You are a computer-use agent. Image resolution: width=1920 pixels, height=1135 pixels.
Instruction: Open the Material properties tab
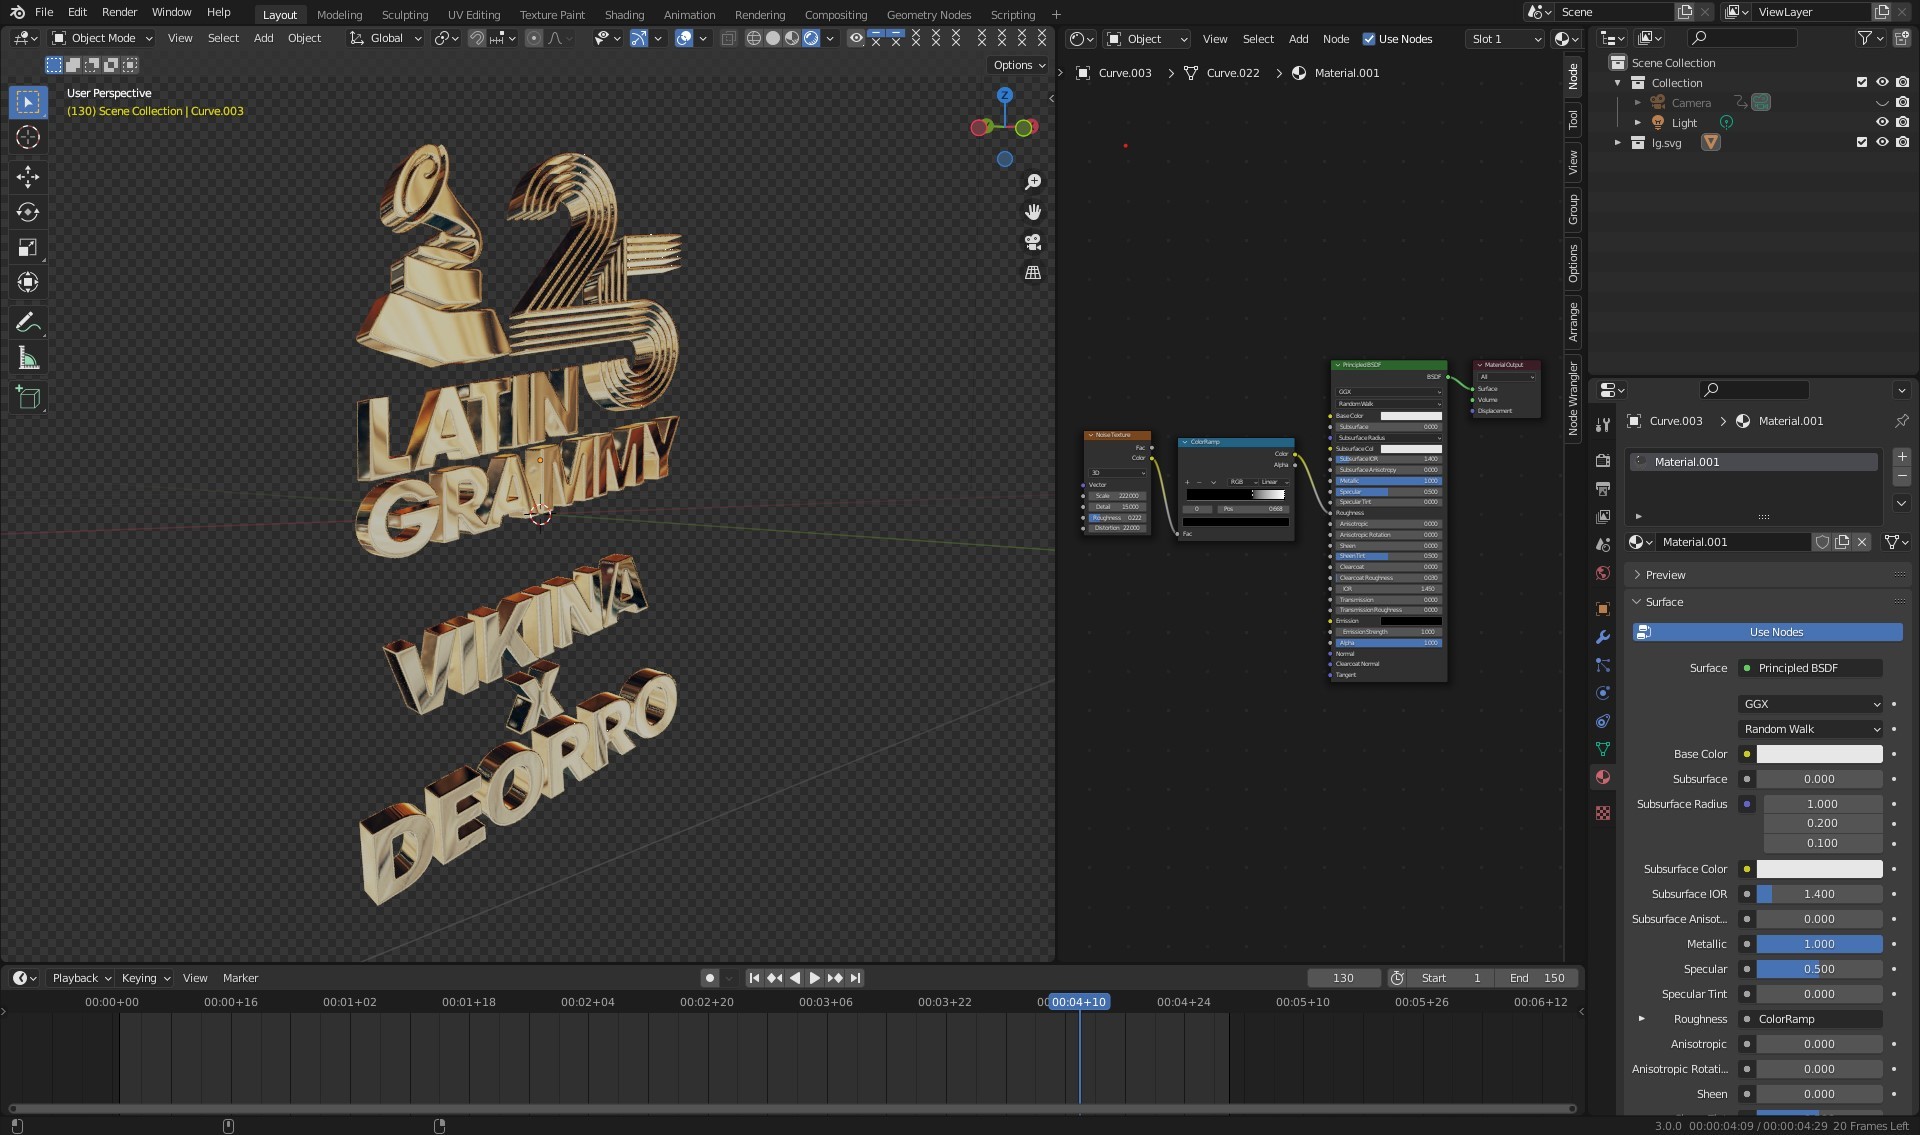pyautogui.click(x=1603, y=777)
